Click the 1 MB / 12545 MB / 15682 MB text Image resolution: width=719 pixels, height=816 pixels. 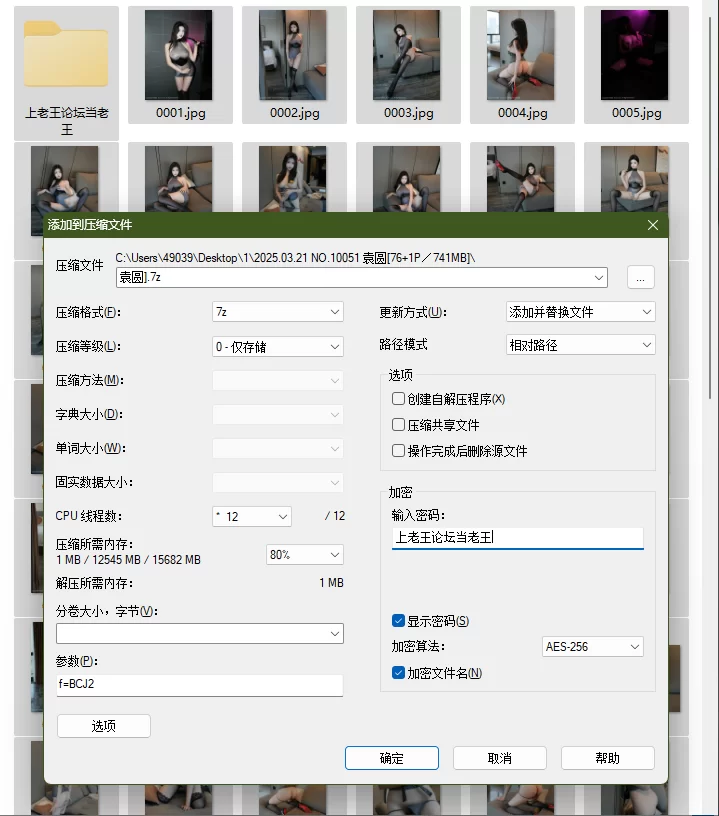pyautogui.click(x=128, y=560)
